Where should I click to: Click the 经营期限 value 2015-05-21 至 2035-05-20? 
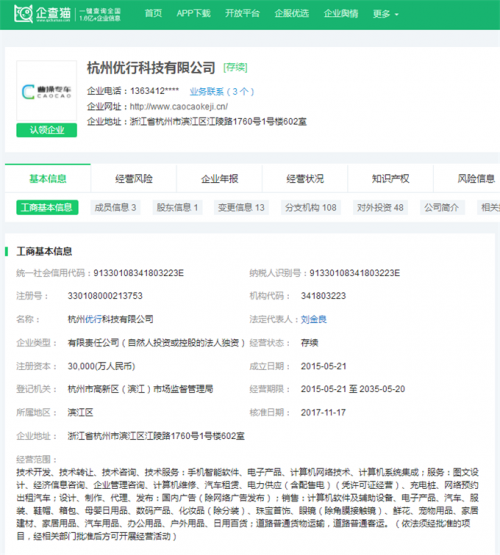353,389
